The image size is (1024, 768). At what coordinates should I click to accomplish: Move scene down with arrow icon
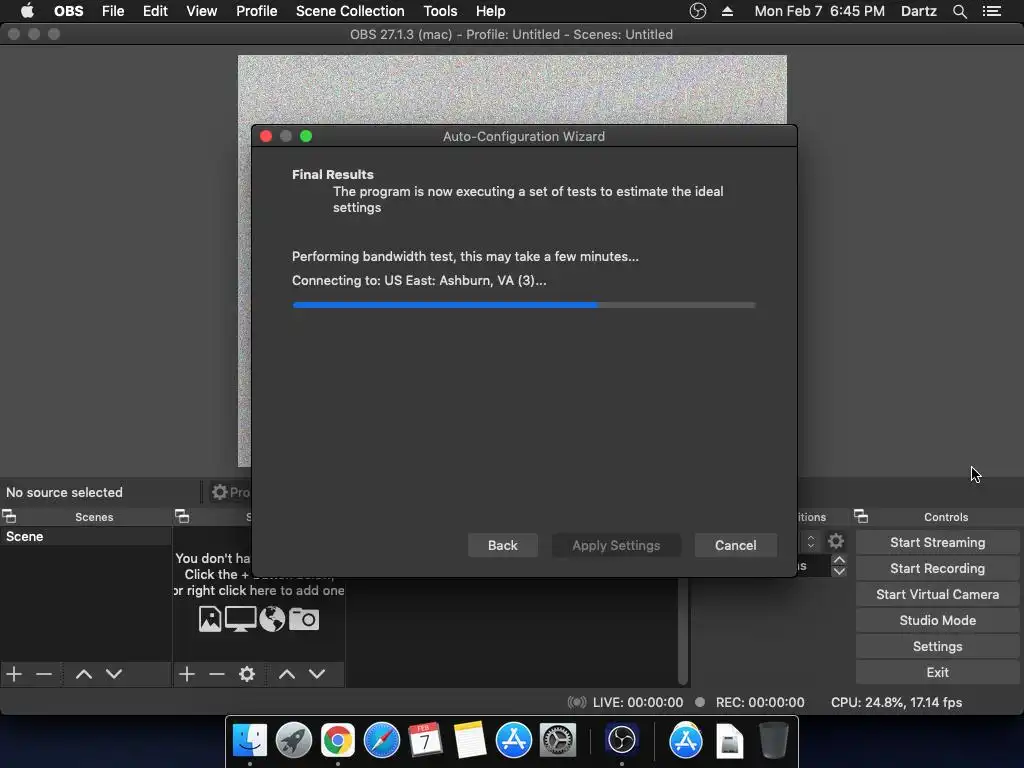(114, 674)
